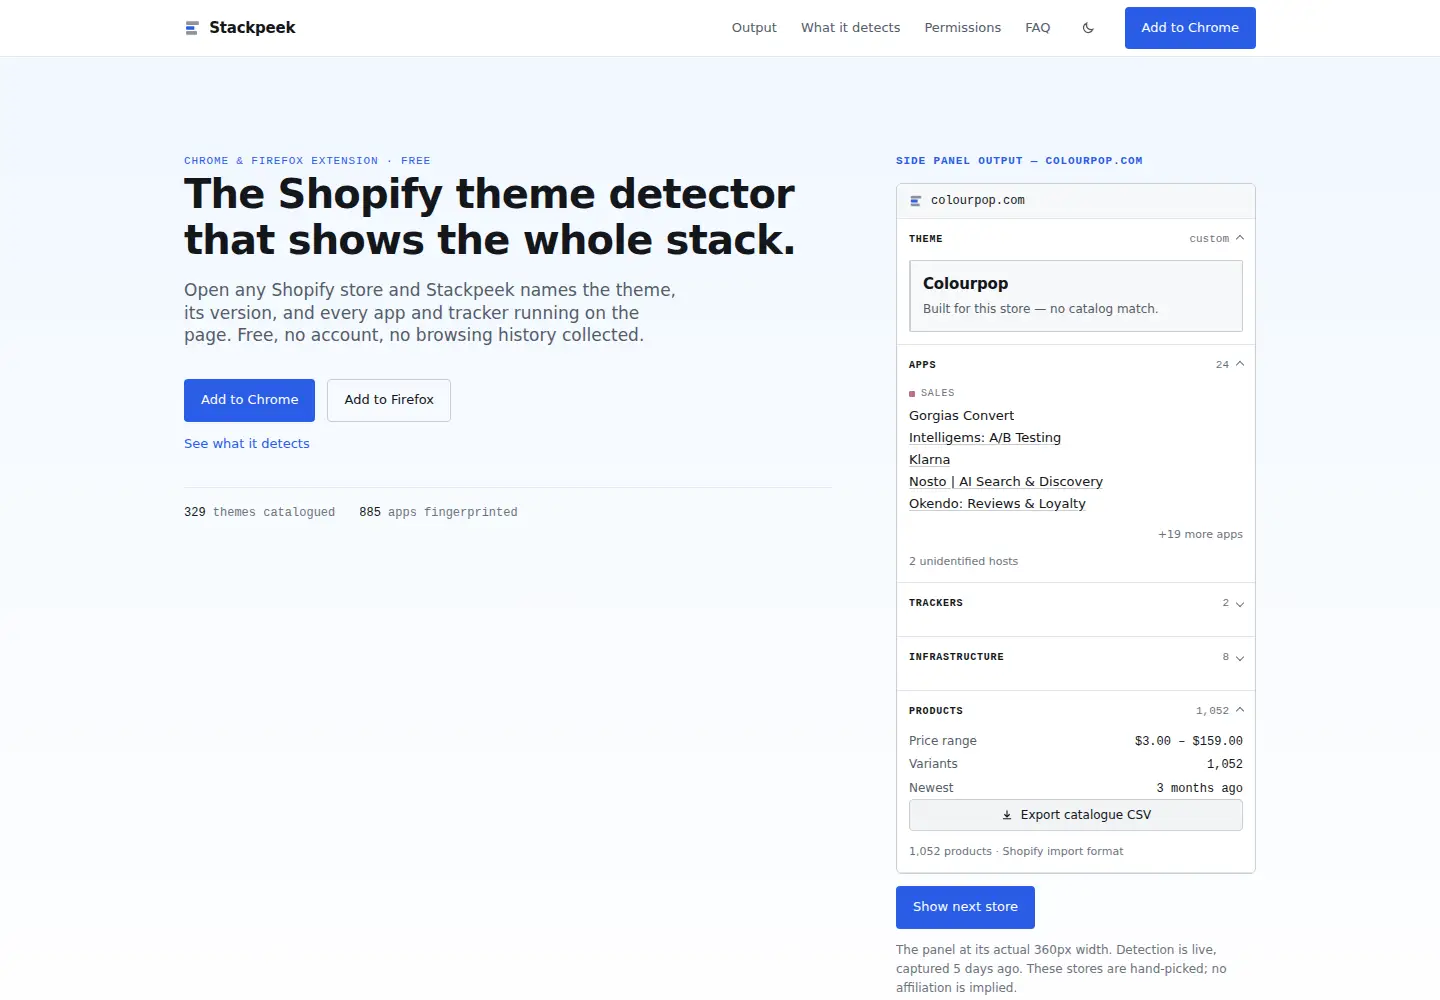This screenshot has height=1000, width=1440.
Task: Click Add to Chrome in the header
Action: point(1190,28)
